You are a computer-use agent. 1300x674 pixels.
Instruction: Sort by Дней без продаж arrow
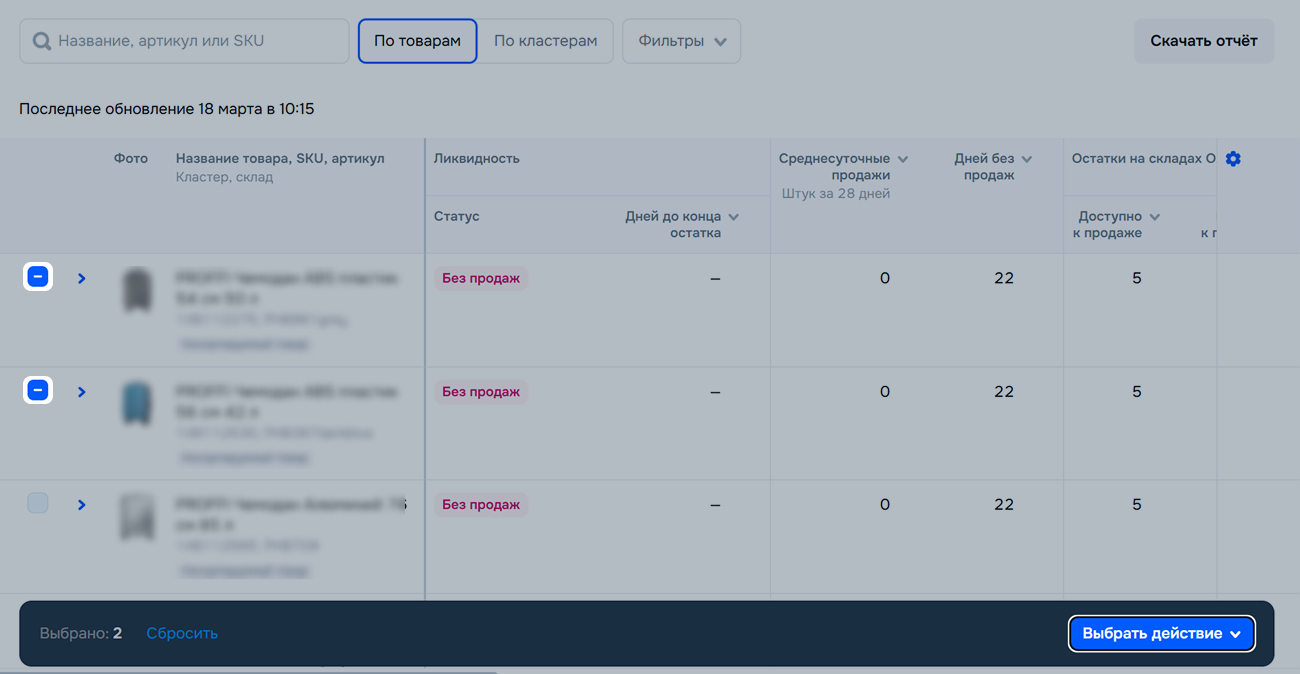[1027, 159]
